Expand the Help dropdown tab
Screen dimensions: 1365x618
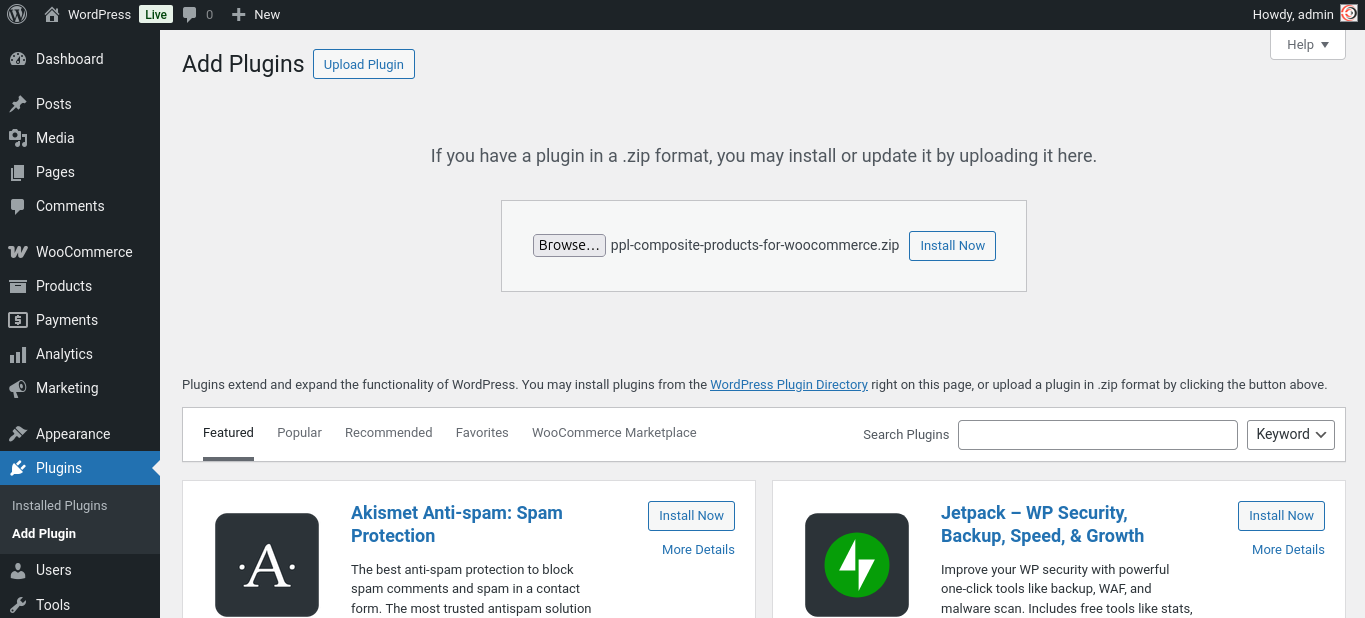(1307, 44)
